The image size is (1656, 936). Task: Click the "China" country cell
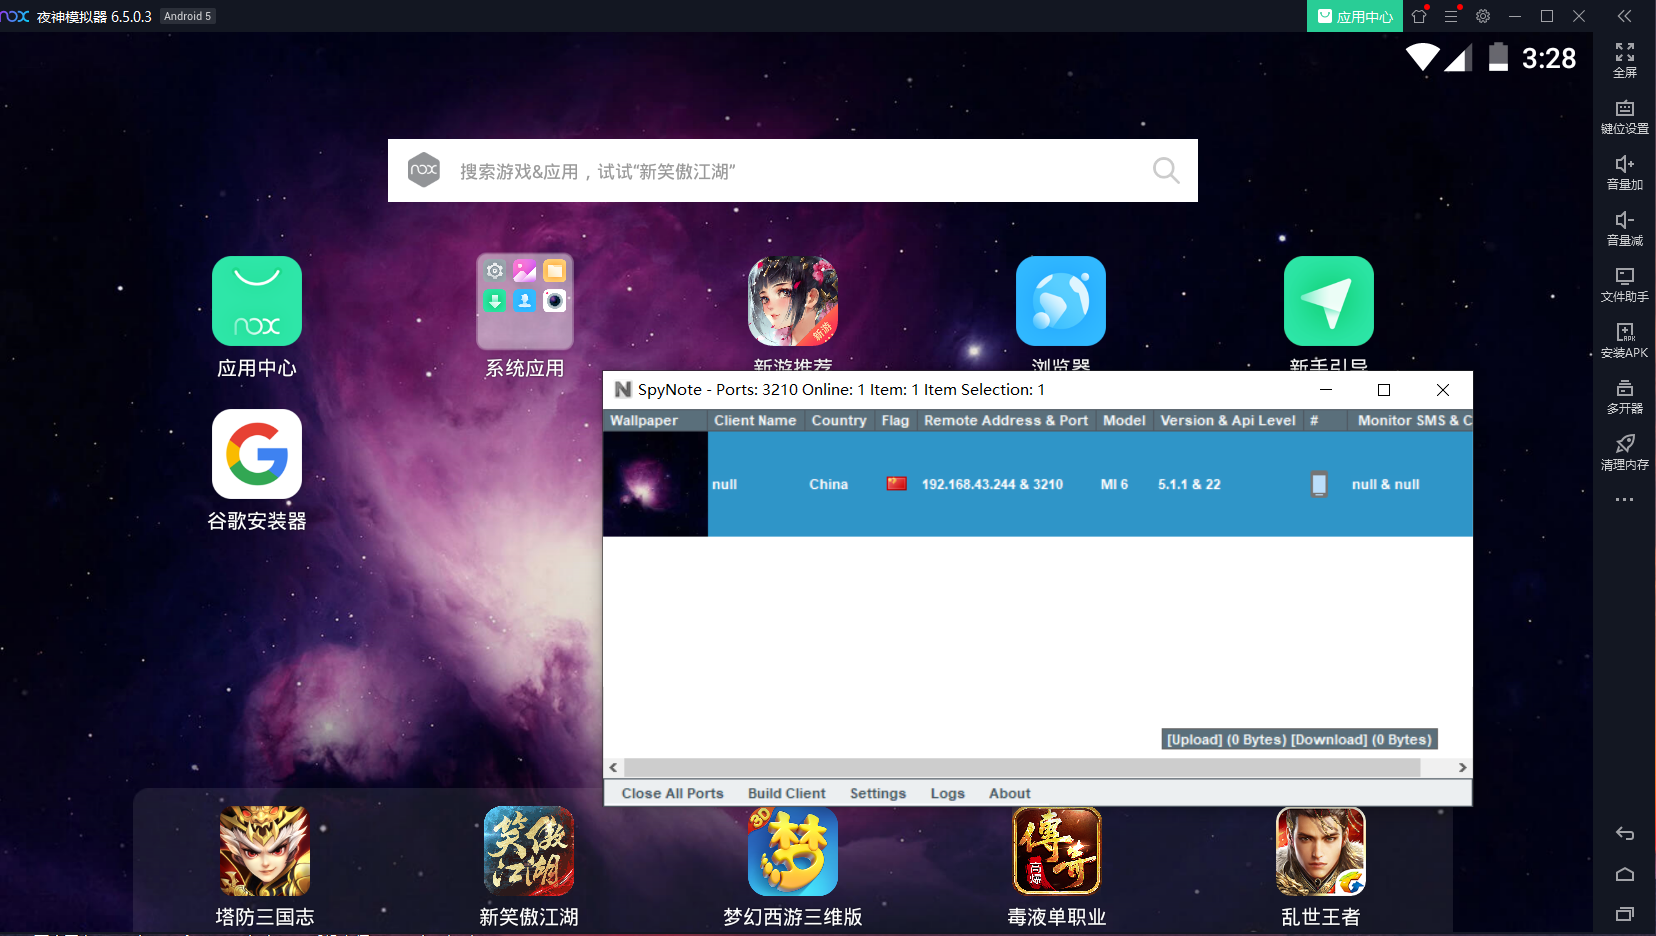(x=828, y=484)
